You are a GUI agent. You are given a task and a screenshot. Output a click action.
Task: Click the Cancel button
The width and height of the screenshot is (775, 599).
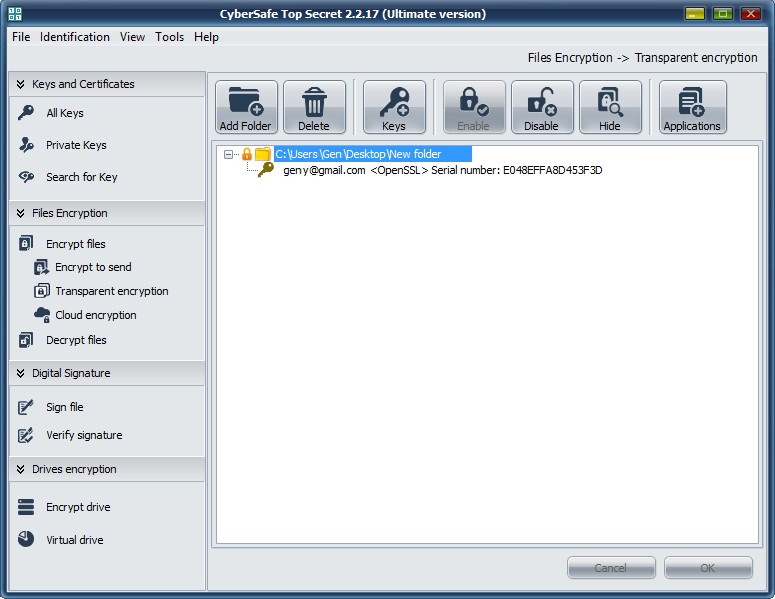point(611,568)
